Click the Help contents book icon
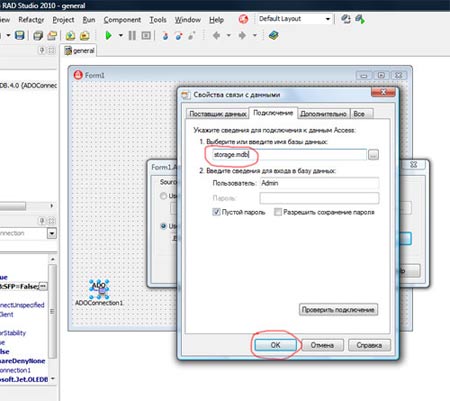 (x=273, y=35)
